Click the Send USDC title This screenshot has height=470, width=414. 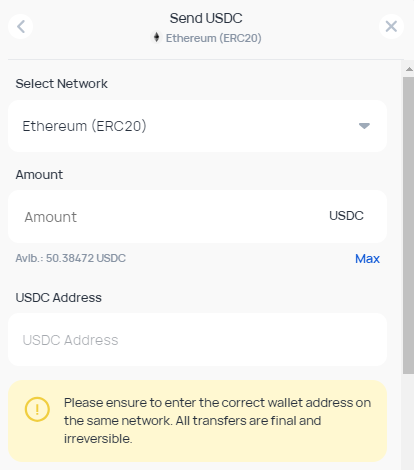pos(206,18)
